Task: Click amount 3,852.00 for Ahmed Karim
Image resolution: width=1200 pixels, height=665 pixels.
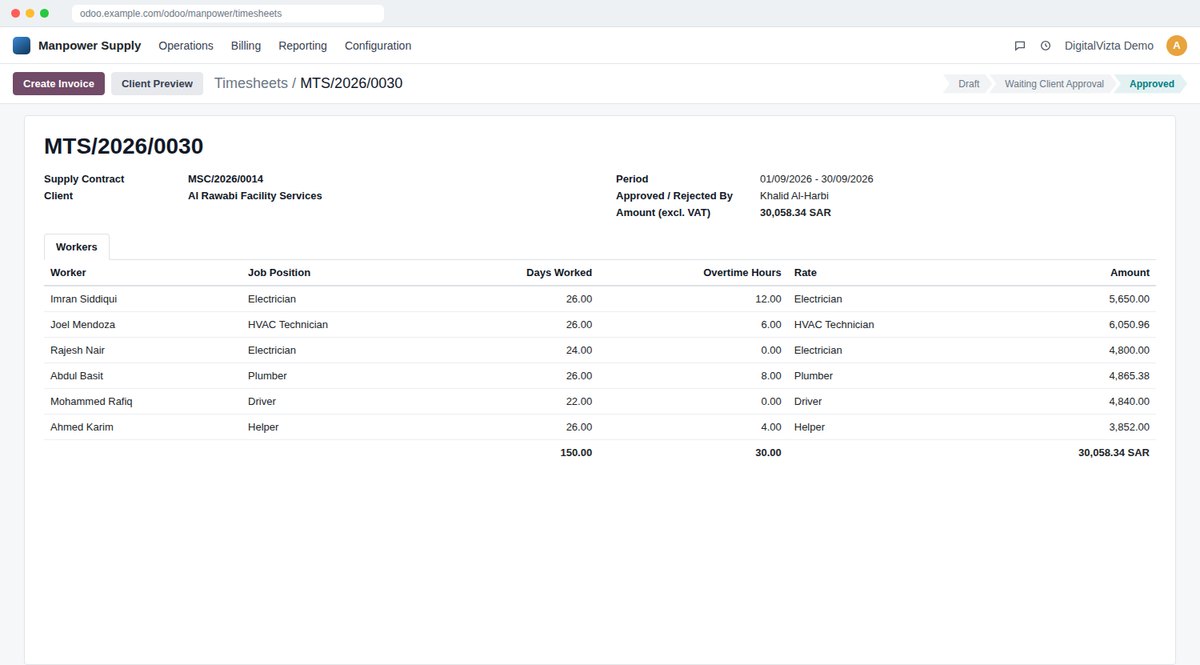Action: click(1129, 427)
